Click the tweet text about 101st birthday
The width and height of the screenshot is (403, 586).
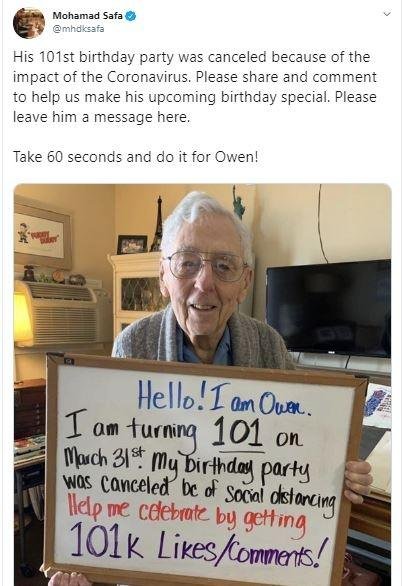[x=195, y=87]
